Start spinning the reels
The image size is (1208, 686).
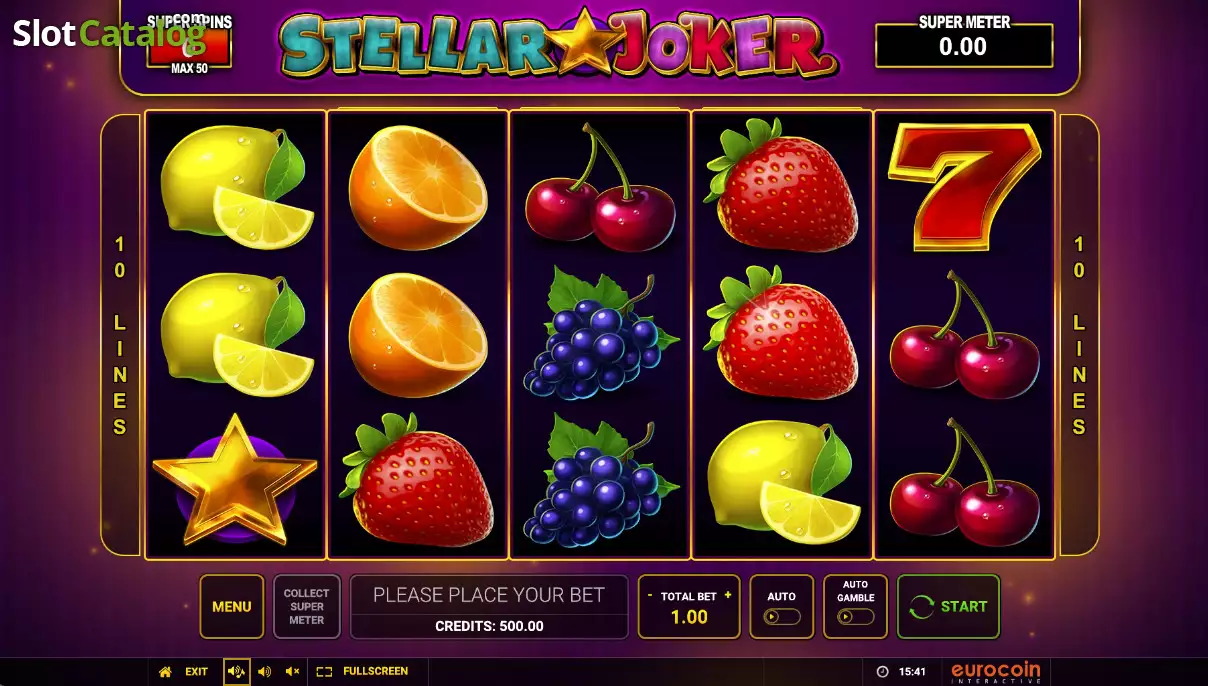(949, 606)
